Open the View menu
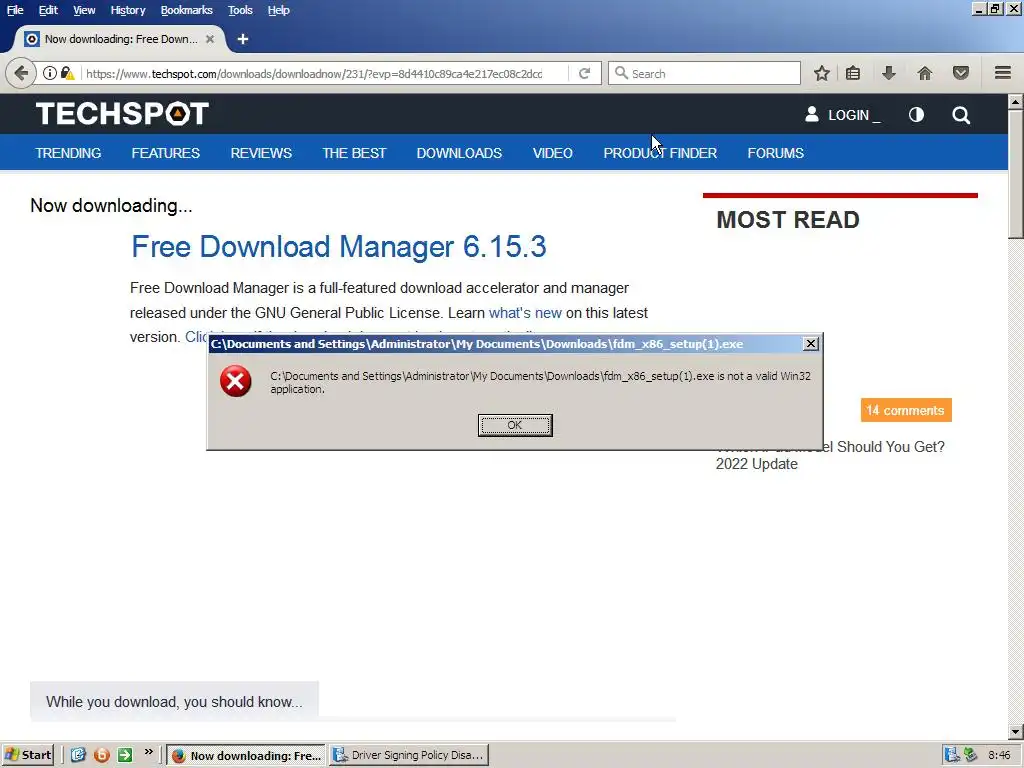Screen dimensions: 1024x768 pos(84,10)
